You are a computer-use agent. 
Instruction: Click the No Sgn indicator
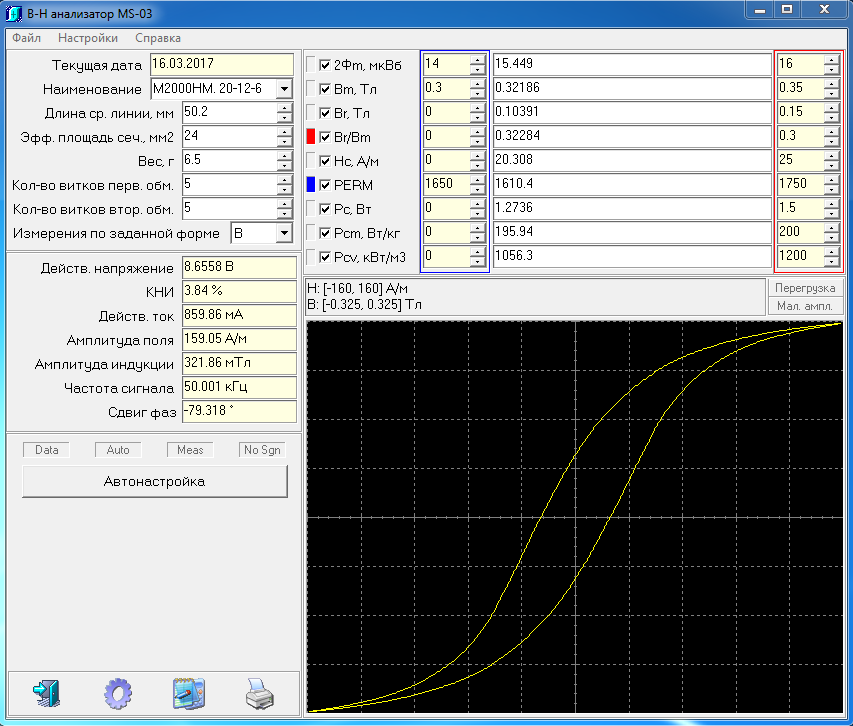click(262, 450)
